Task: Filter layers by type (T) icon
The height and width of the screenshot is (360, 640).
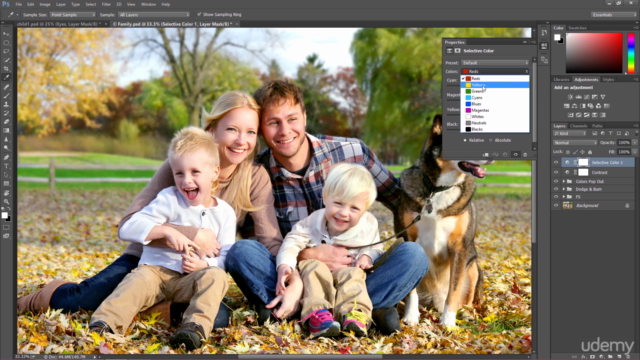Action: [611, 133]
